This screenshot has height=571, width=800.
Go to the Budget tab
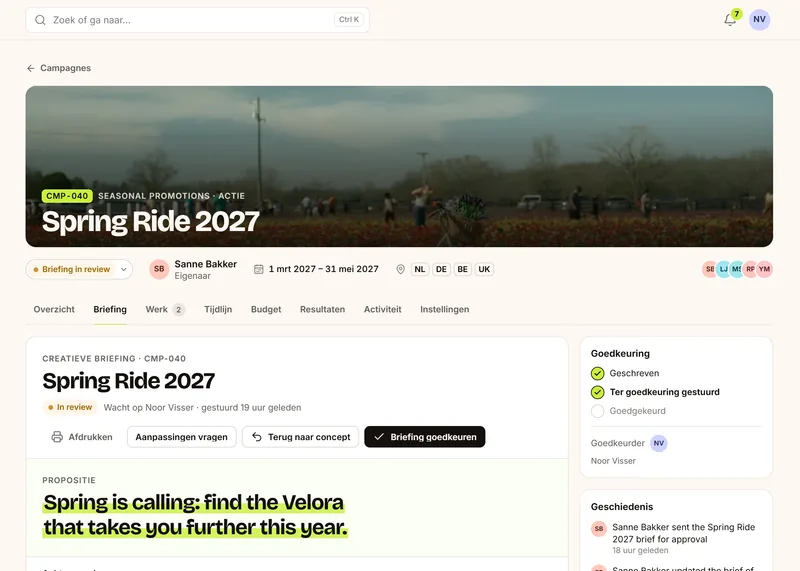pyautogui.click(x=266, y=309)
